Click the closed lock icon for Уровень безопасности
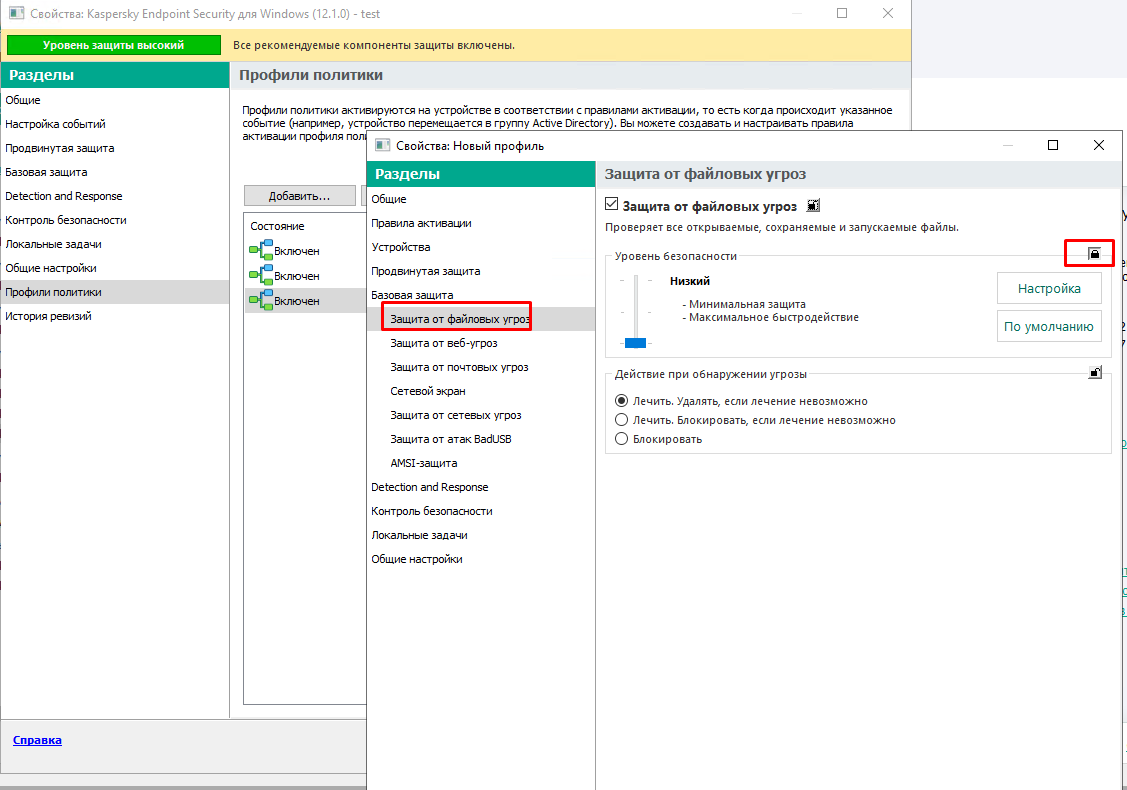 click(x=1094, y=254)
